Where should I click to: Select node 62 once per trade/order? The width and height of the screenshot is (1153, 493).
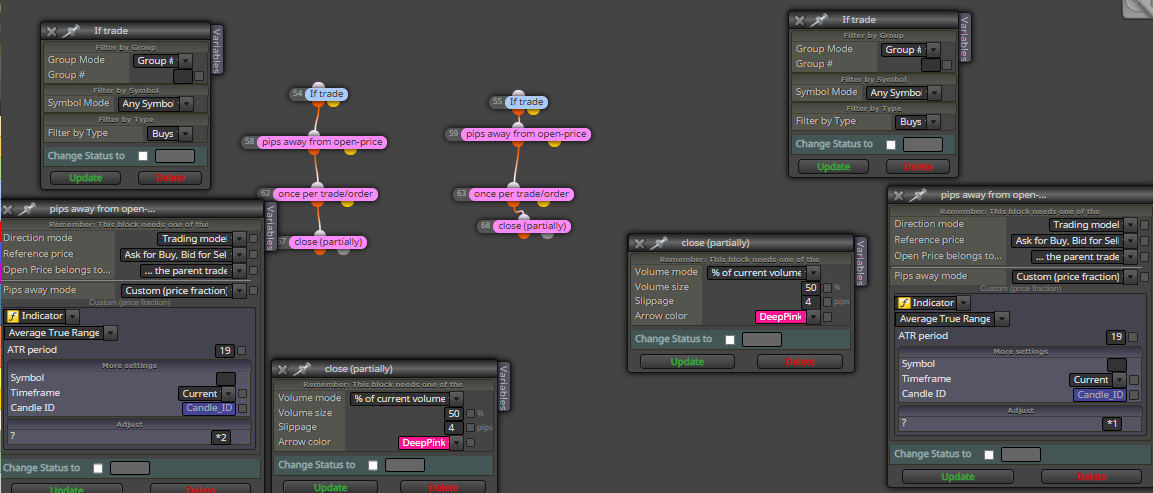(325, 194)
